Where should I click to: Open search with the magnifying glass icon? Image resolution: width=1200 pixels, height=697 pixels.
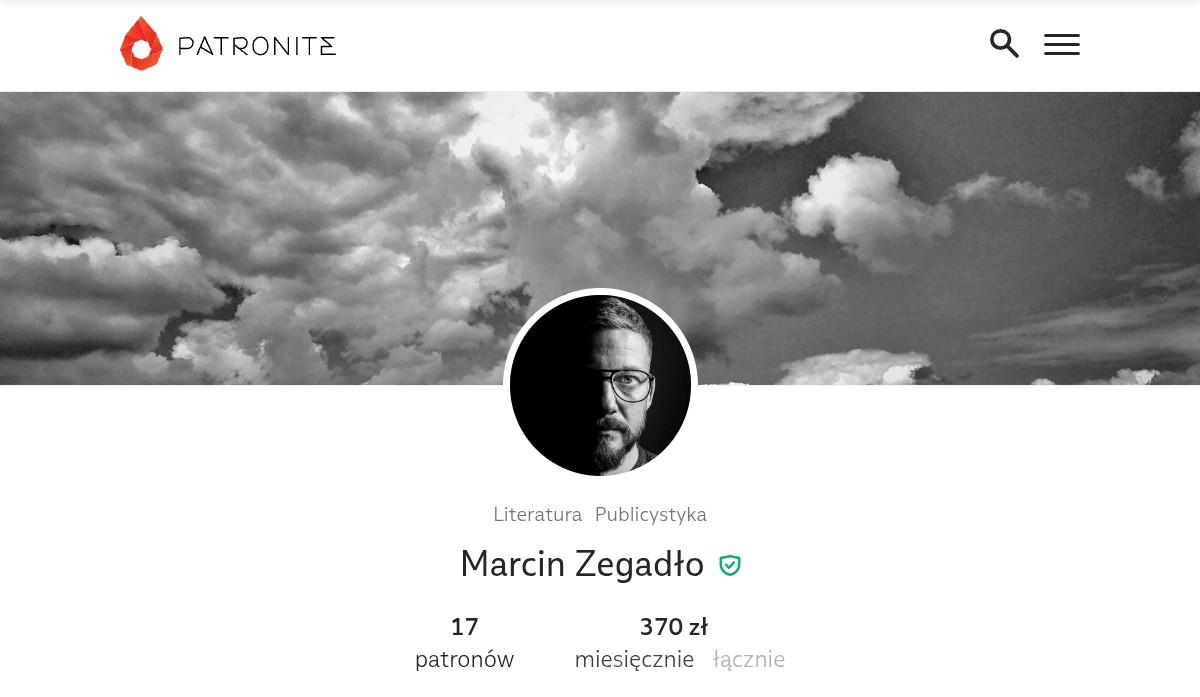point(1004,44)
